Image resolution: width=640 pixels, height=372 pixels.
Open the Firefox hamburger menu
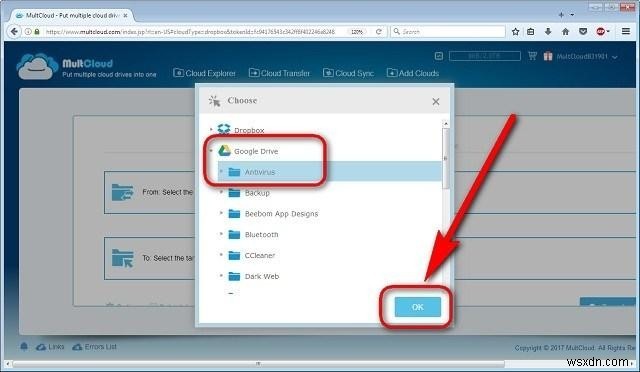pyautogui.click(x=626, y=31)
